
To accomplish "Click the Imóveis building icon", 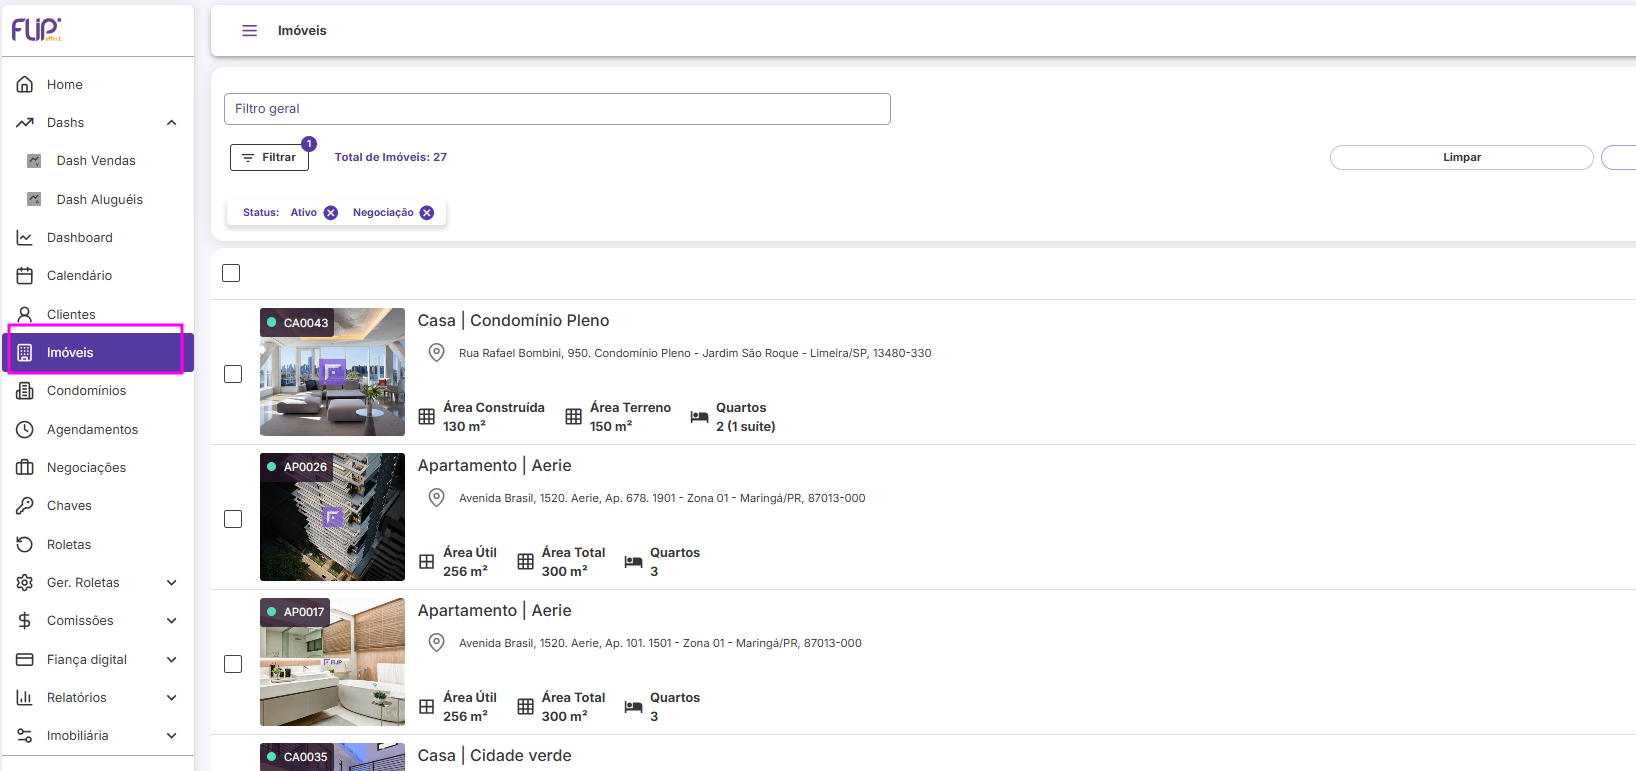I will coord(25,353).
